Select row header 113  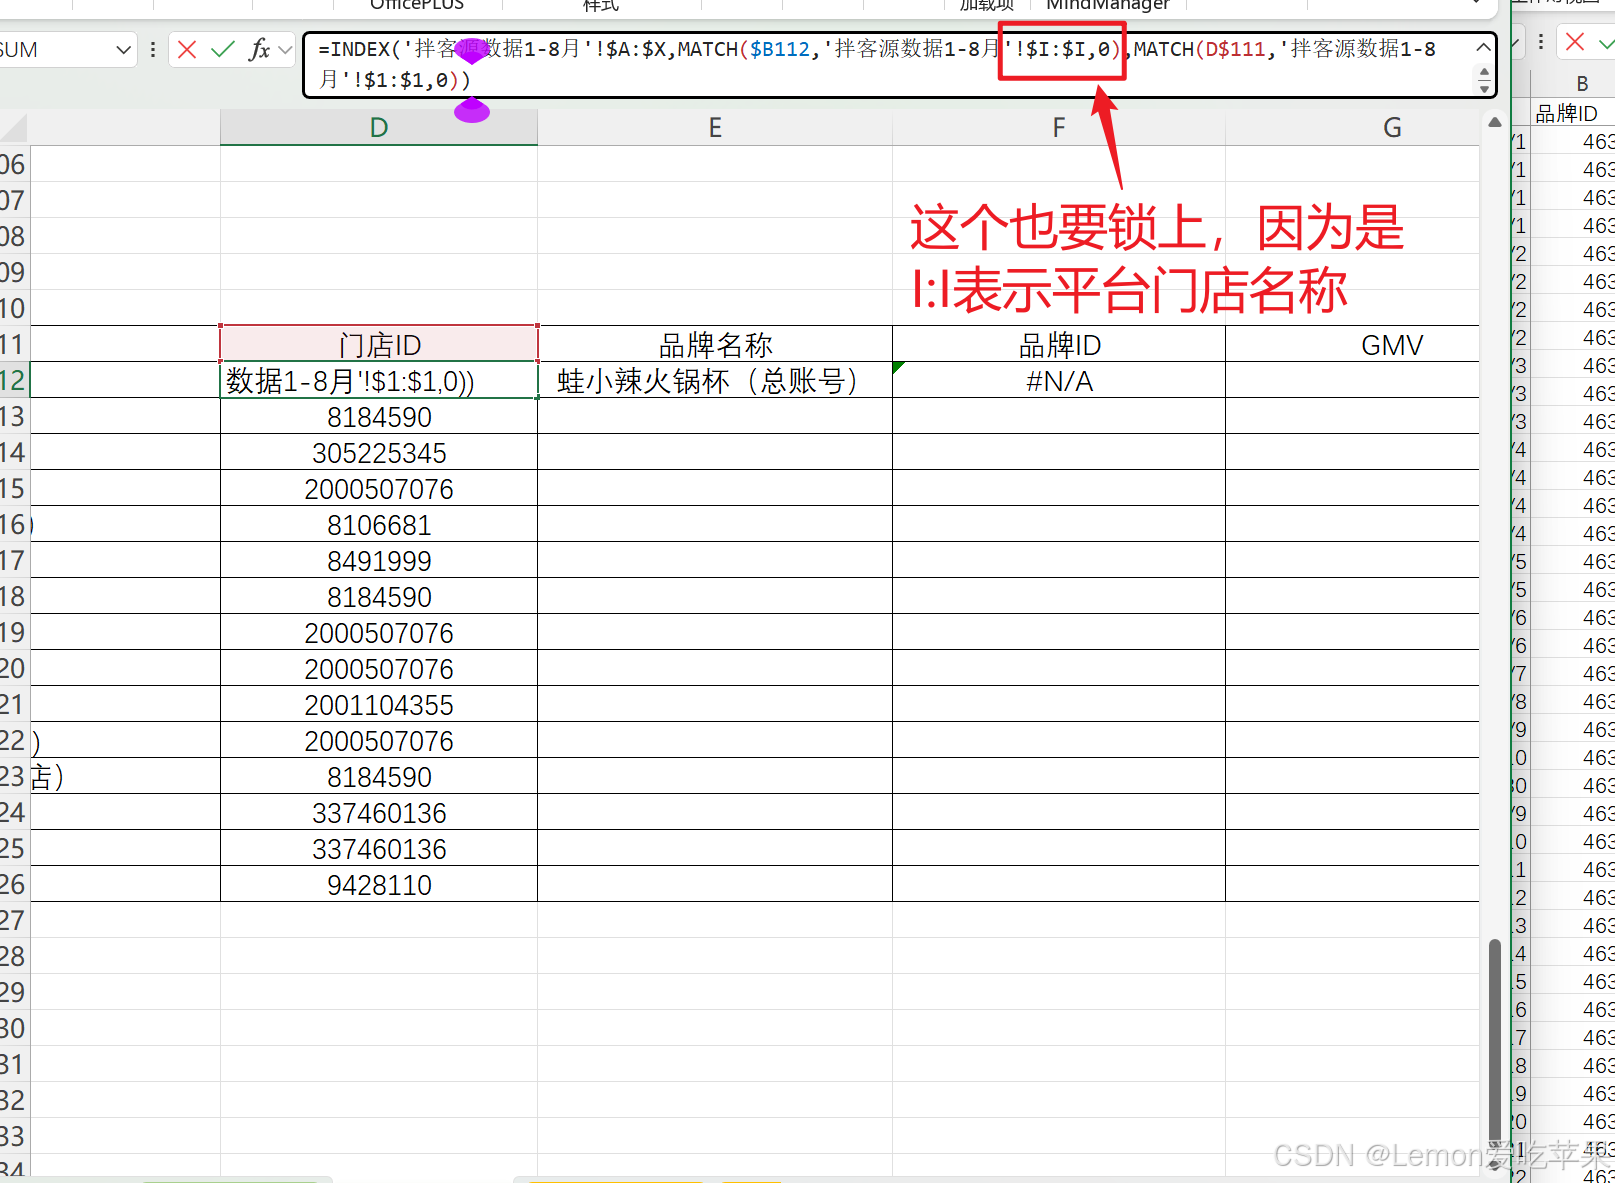pos(14,416)
